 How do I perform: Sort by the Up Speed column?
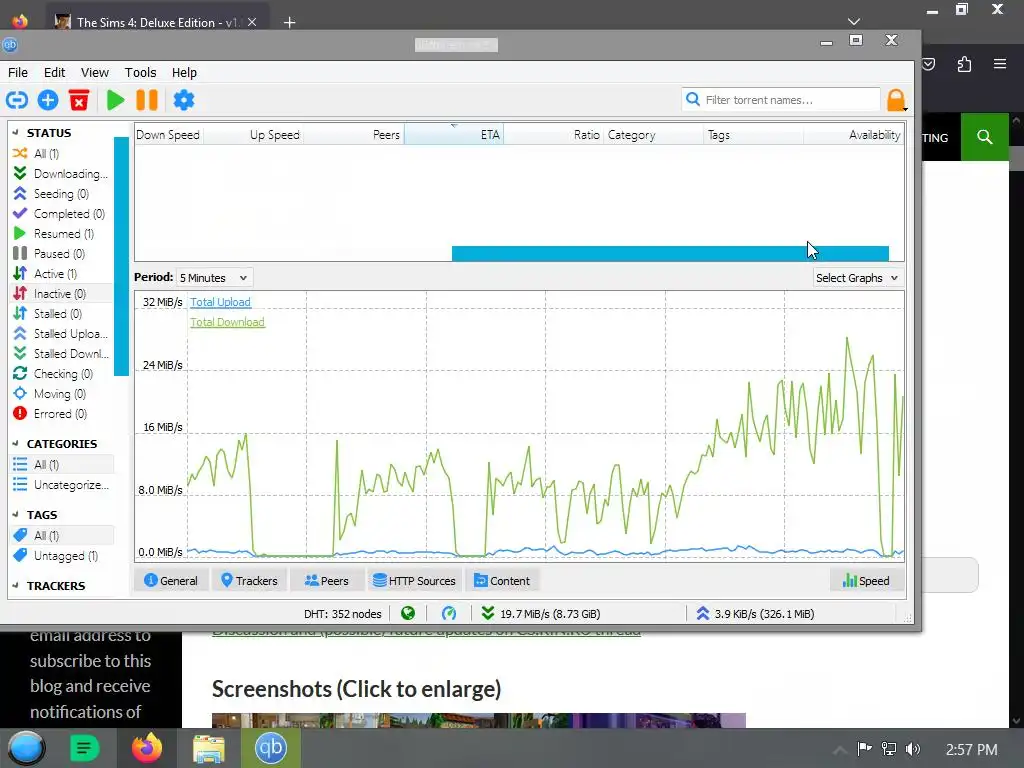253,135
